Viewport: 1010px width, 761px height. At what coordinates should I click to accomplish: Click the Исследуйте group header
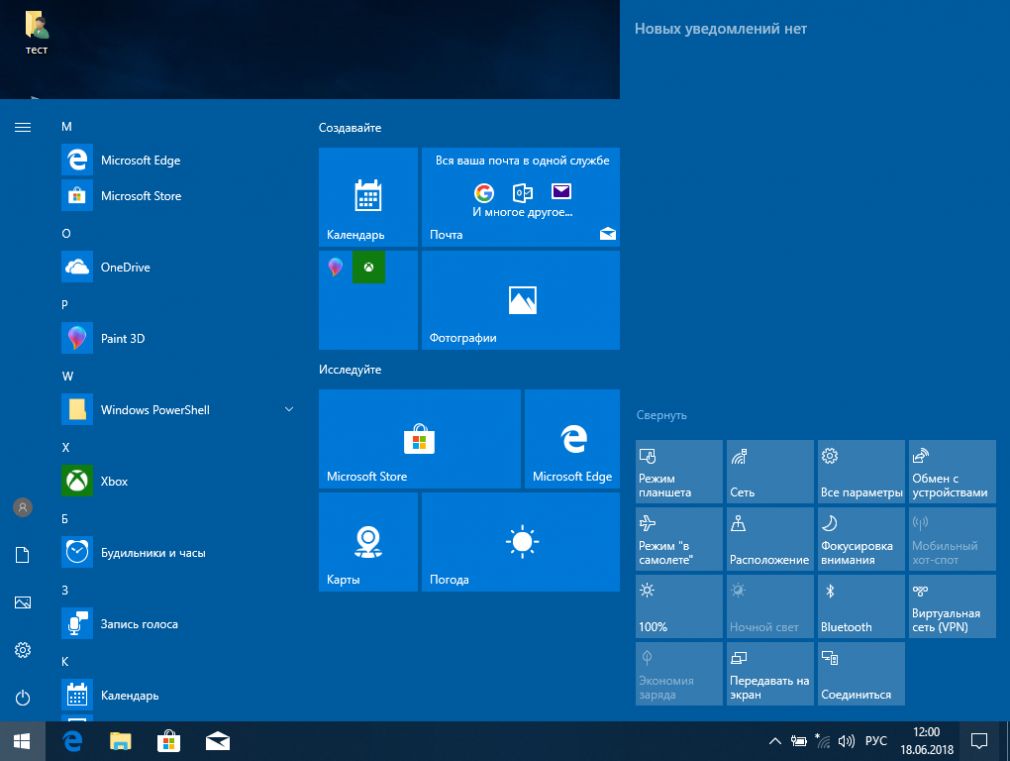[x=350, y=369]
